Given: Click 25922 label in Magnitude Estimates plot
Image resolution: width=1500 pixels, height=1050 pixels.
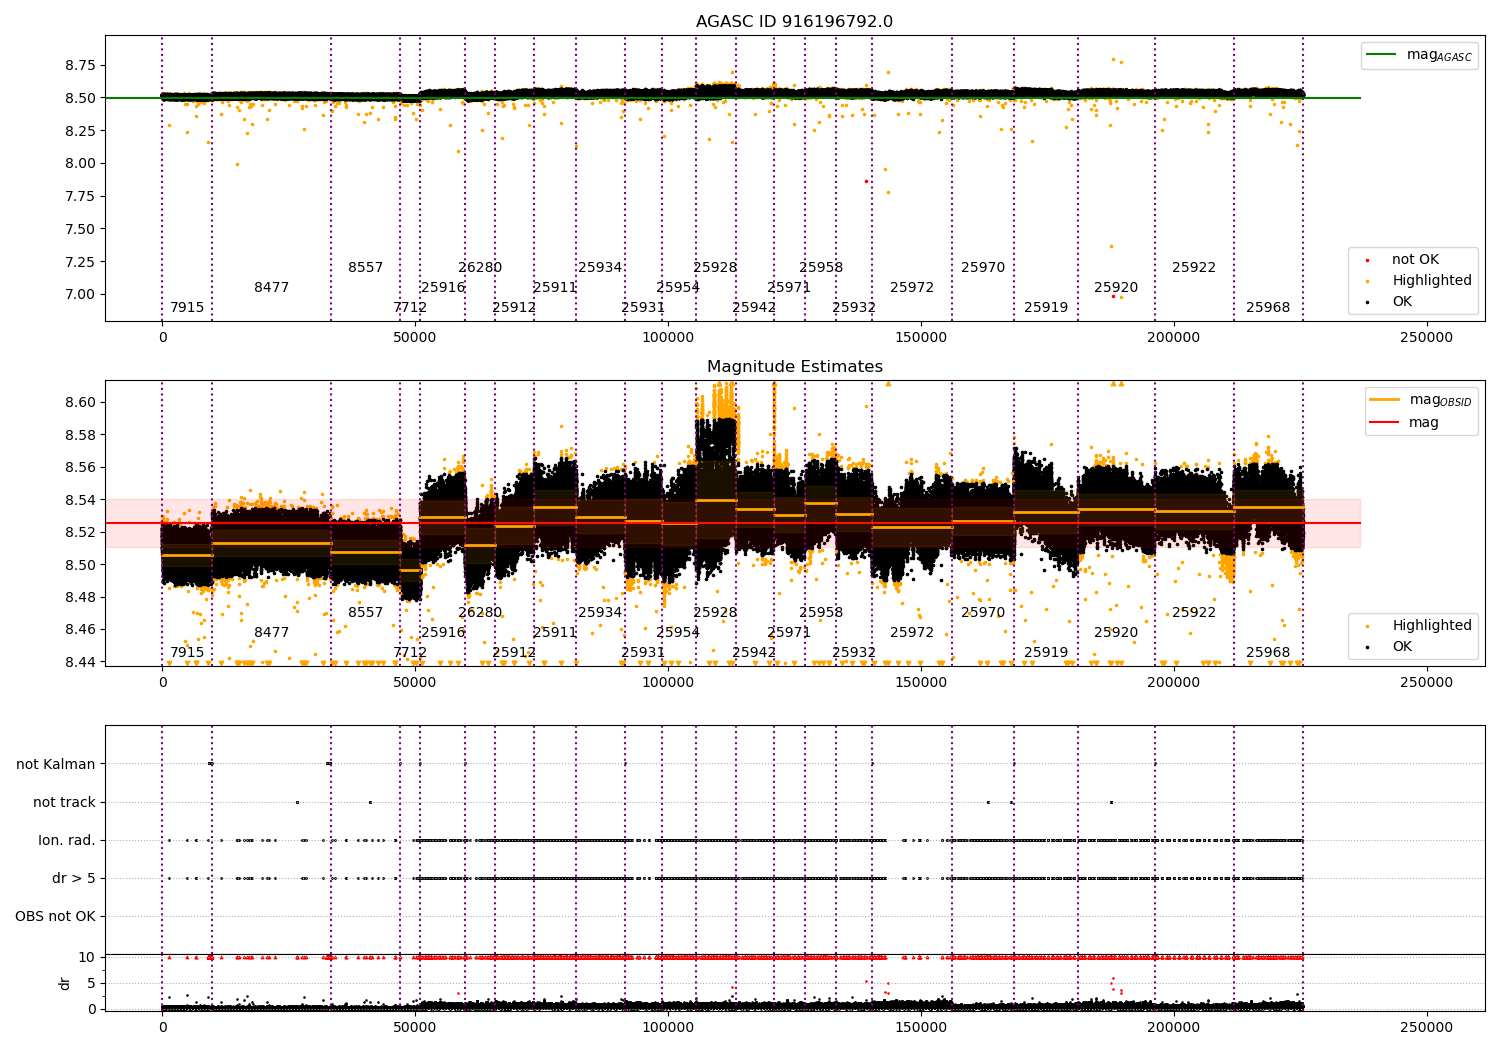Looking at the screenshot, I should coord(1194,613).
